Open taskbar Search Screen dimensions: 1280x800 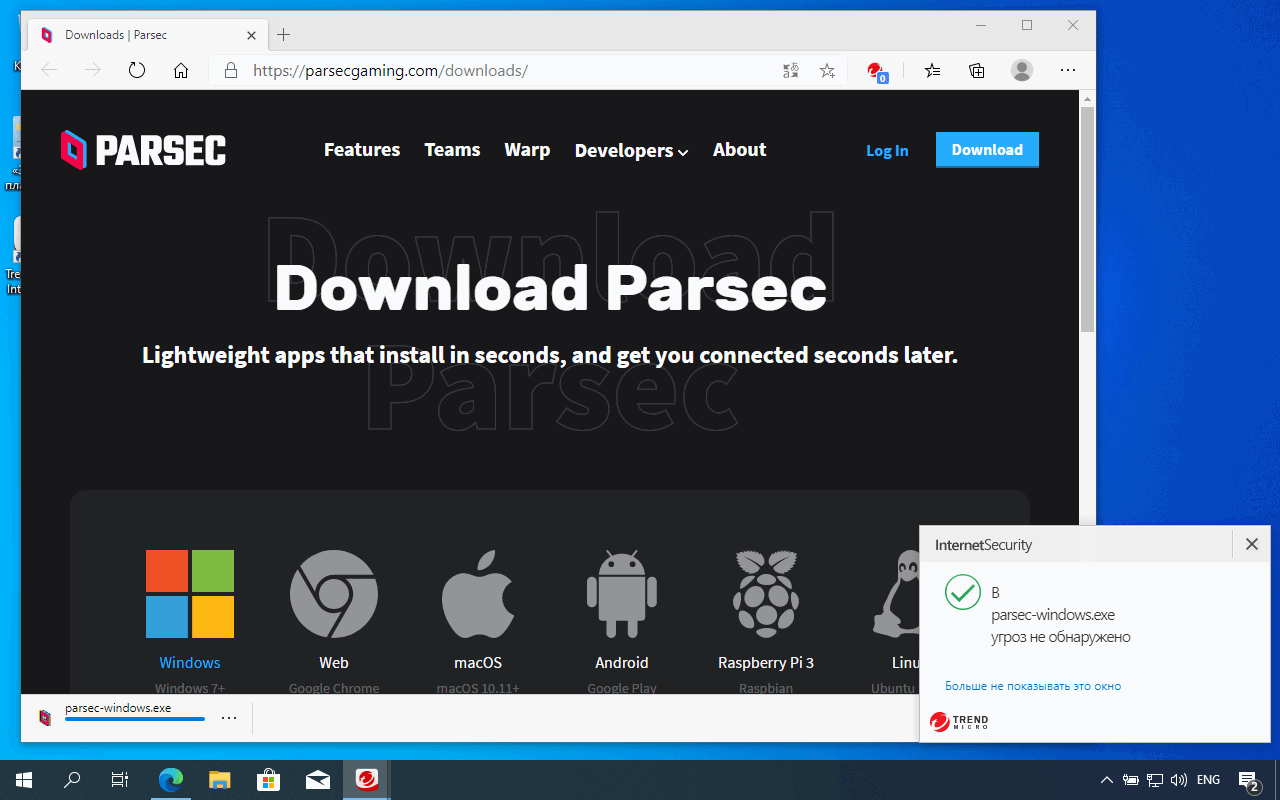[x=72, y=780]
